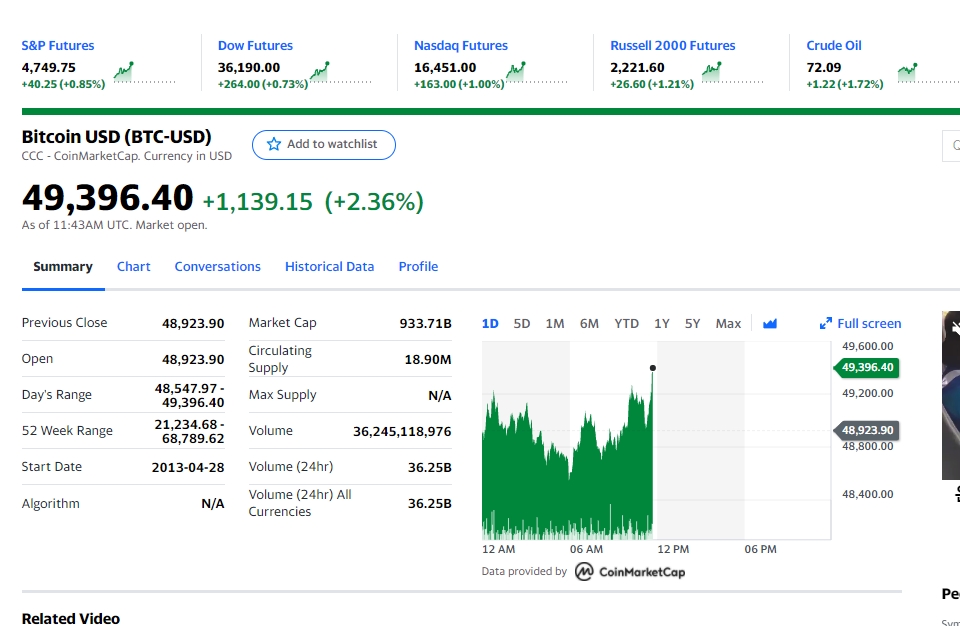Click the Previous Close value 48,923.90 in table
The image size is (960, 626).
[193, 323]
